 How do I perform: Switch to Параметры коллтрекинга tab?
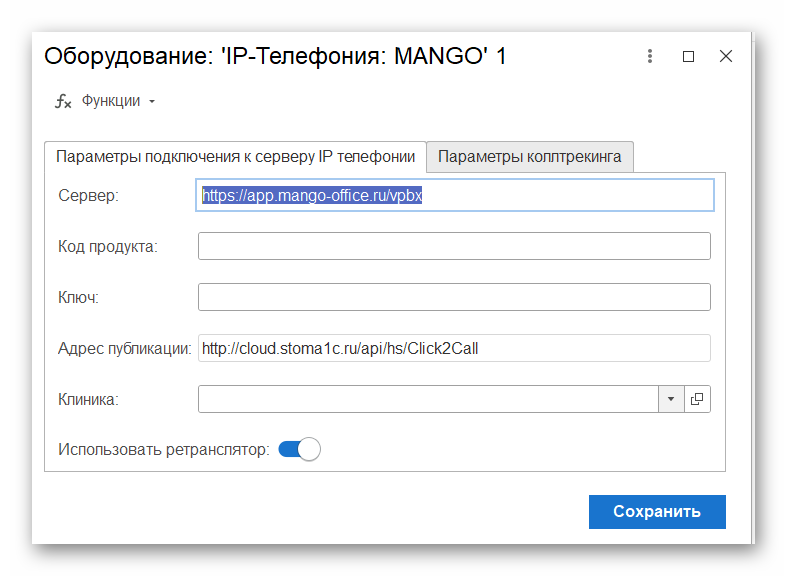530,157
